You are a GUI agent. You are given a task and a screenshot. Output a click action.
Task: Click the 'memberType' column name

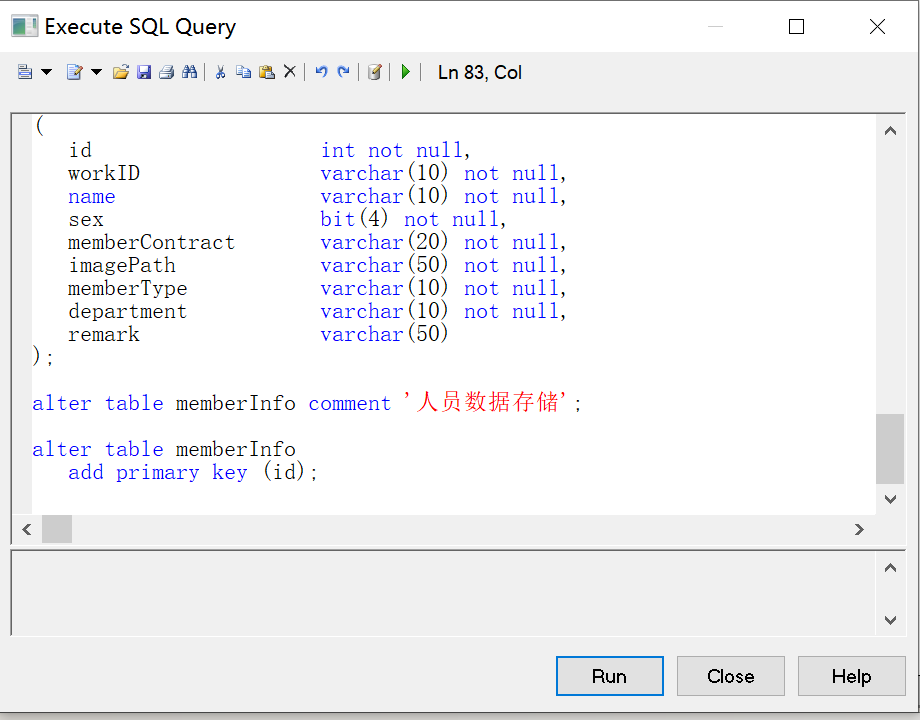(127, 289)
